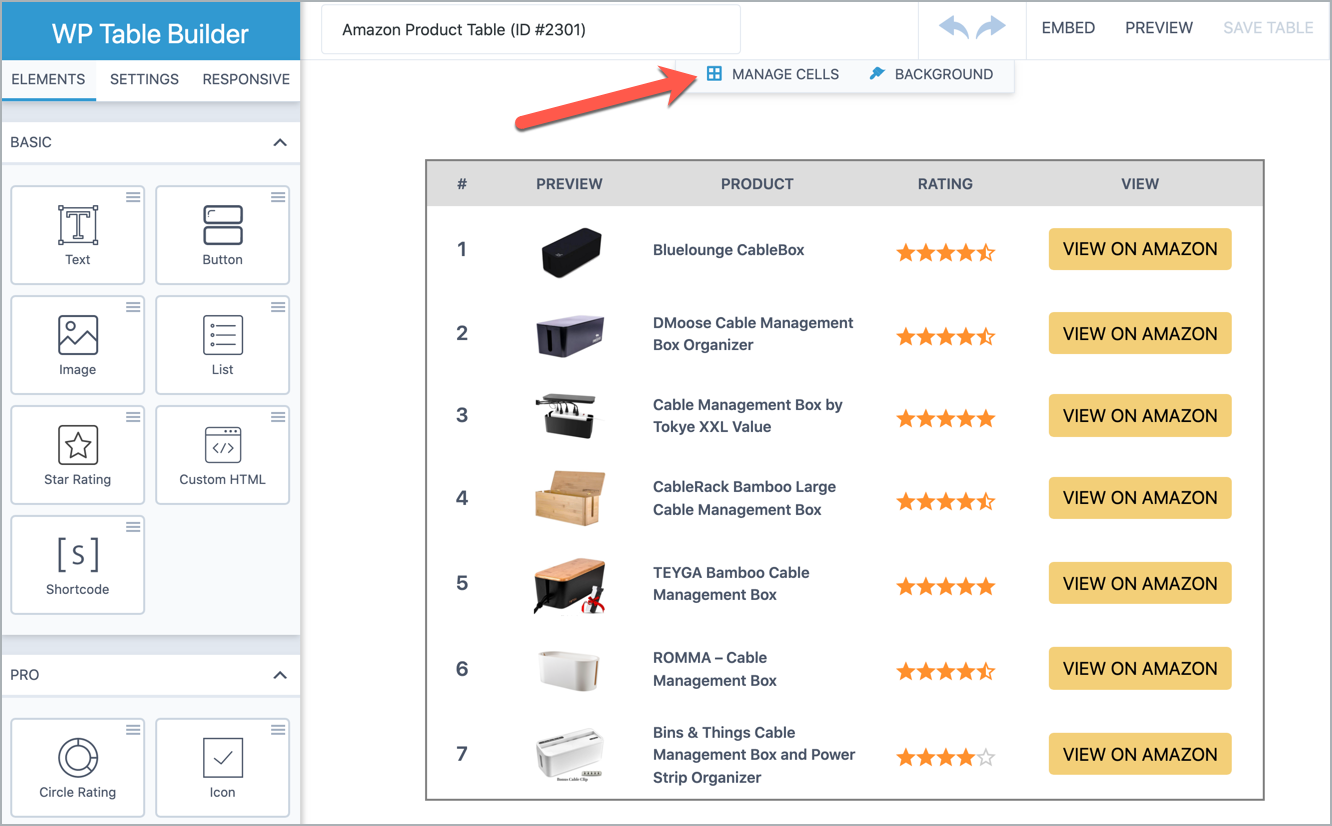
Task: Edit the Amazon Product Table name field
Action: (x=530, y=29)
